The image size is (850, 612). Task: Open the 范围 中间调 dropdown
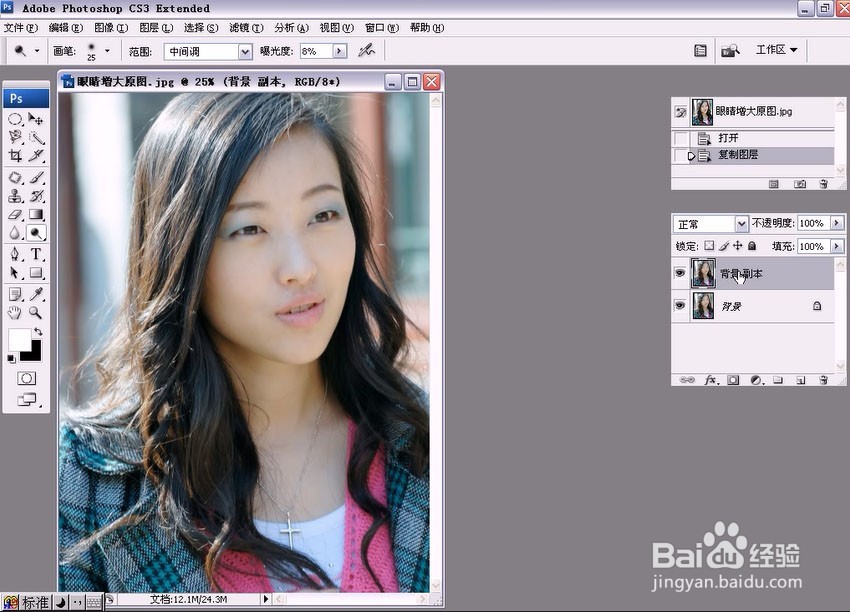pos(245,51)
